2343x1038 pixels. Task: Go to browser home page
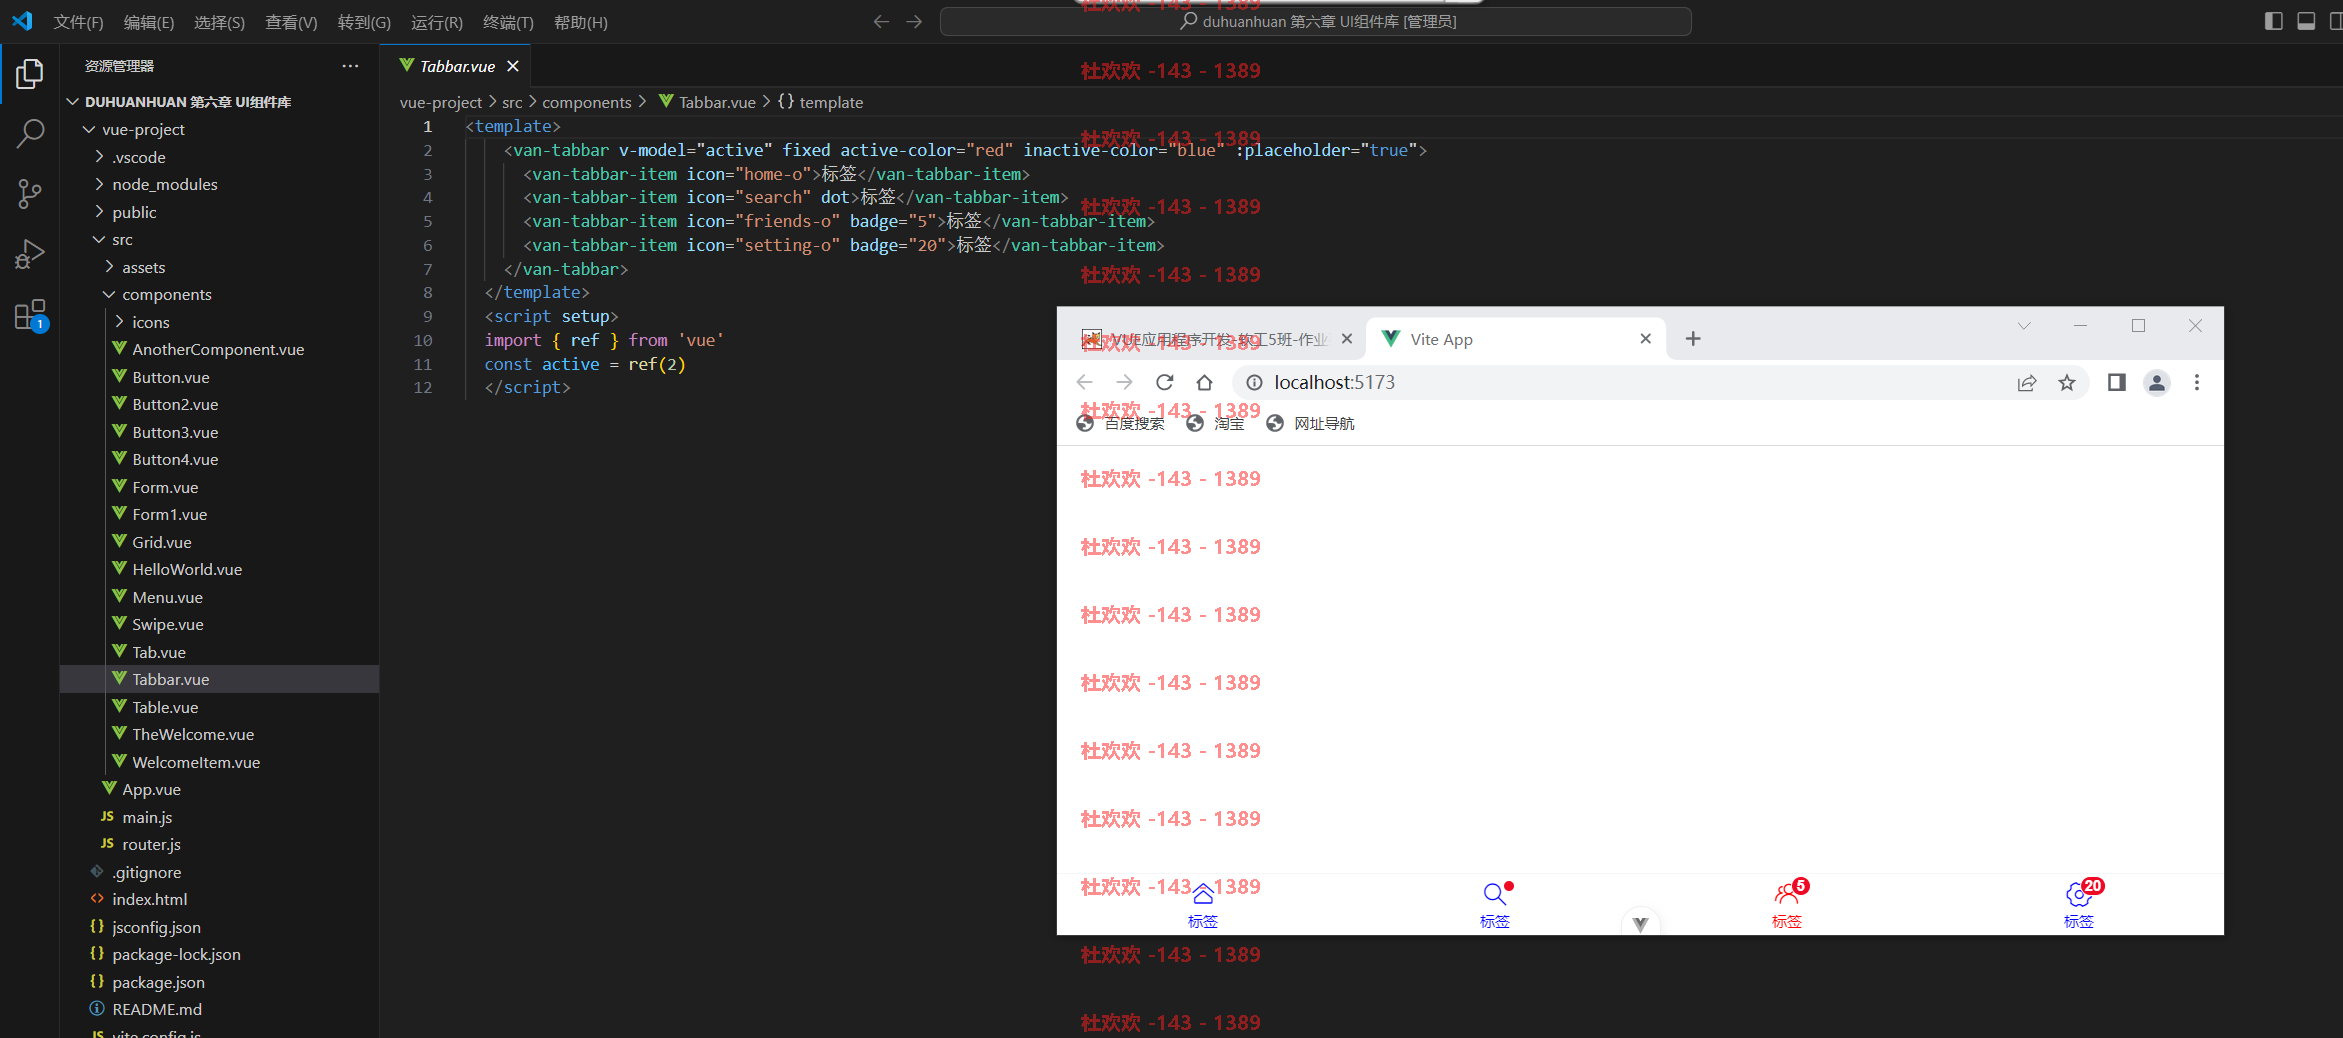[x=1204, y=382]
